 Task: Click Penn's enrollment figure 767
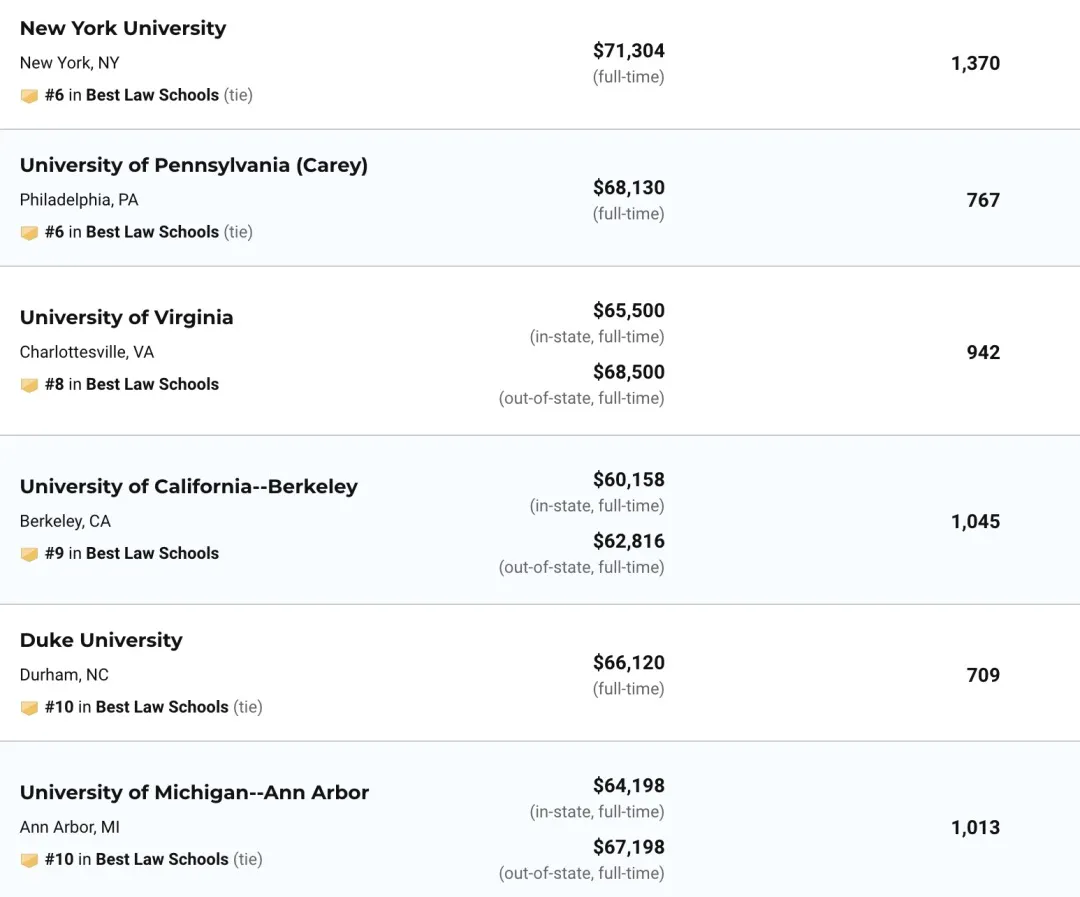point(983,200)
